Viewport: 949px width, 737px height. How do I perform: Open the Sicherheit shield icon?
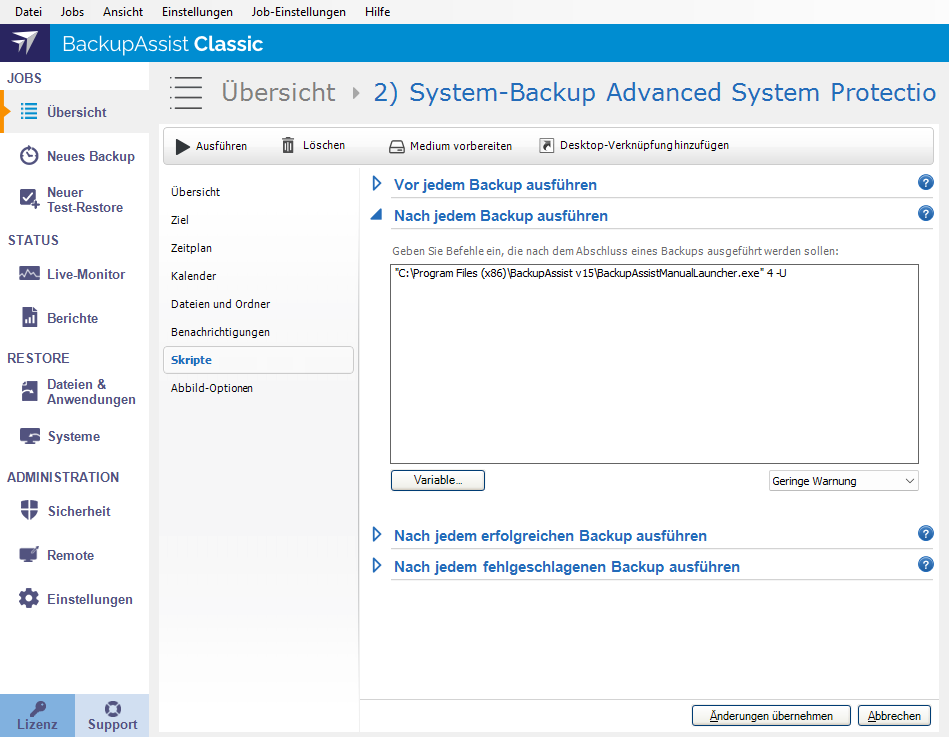[29, 511]
